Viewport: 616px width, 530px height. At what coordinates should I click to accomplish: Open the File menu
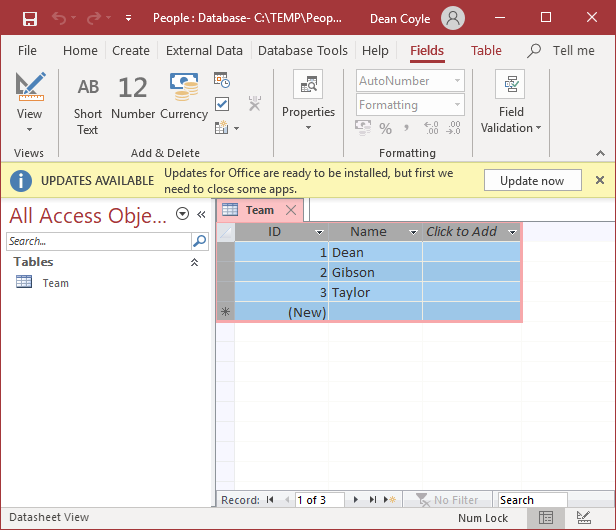pyautogui.click(x=27, y=51)
